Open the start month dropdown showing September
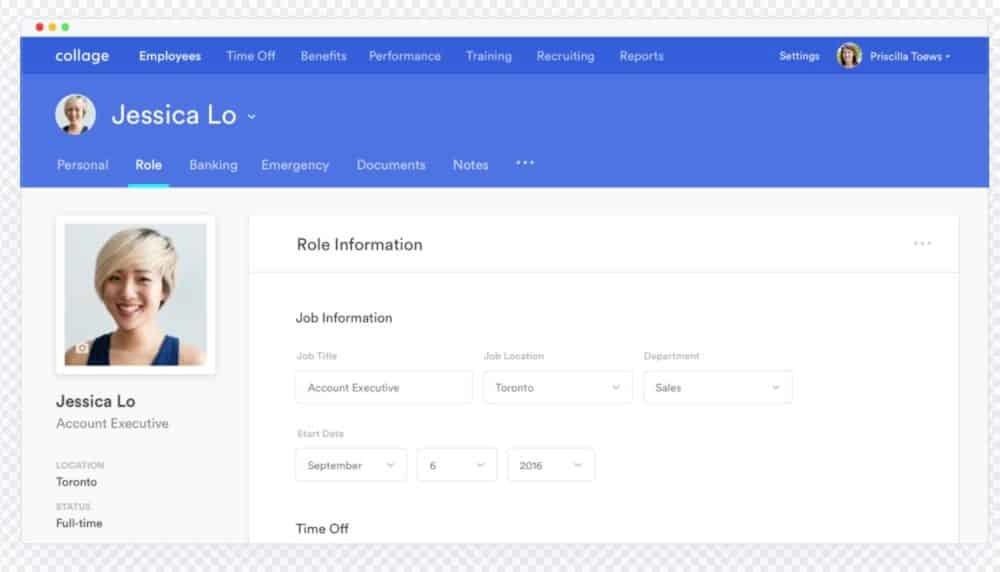The height and width of the screenshot is (572, 1000). coord(350,465)
